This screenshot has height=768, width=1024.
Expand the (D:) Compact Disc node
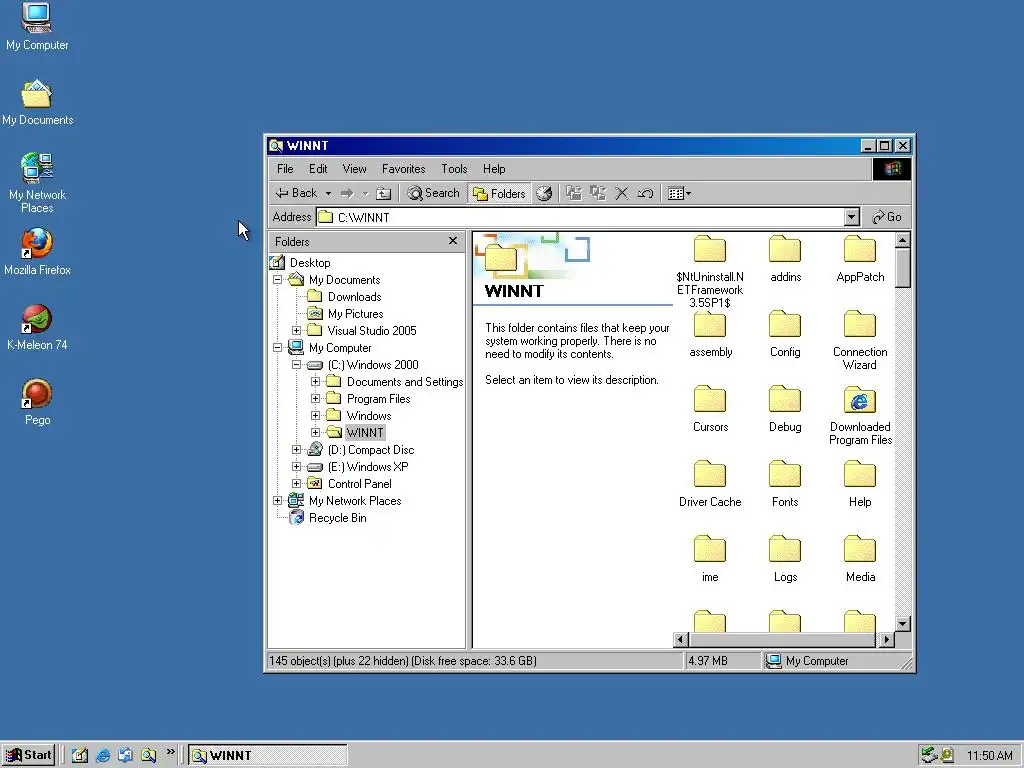[296, 449]
